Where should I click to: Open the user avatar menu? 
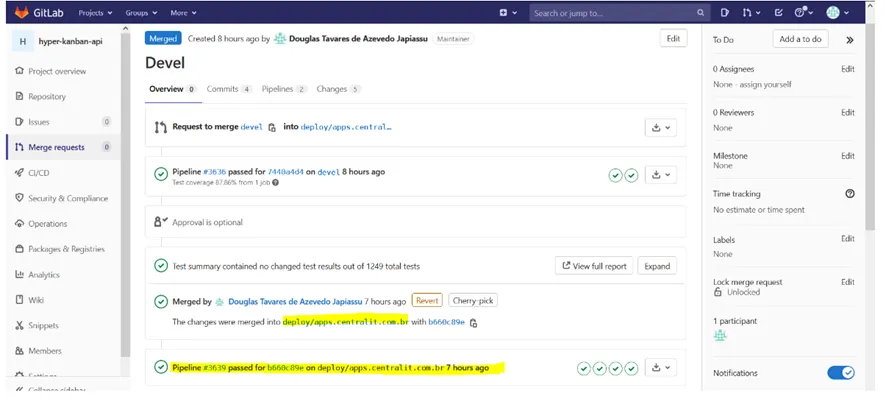[839, 12]
